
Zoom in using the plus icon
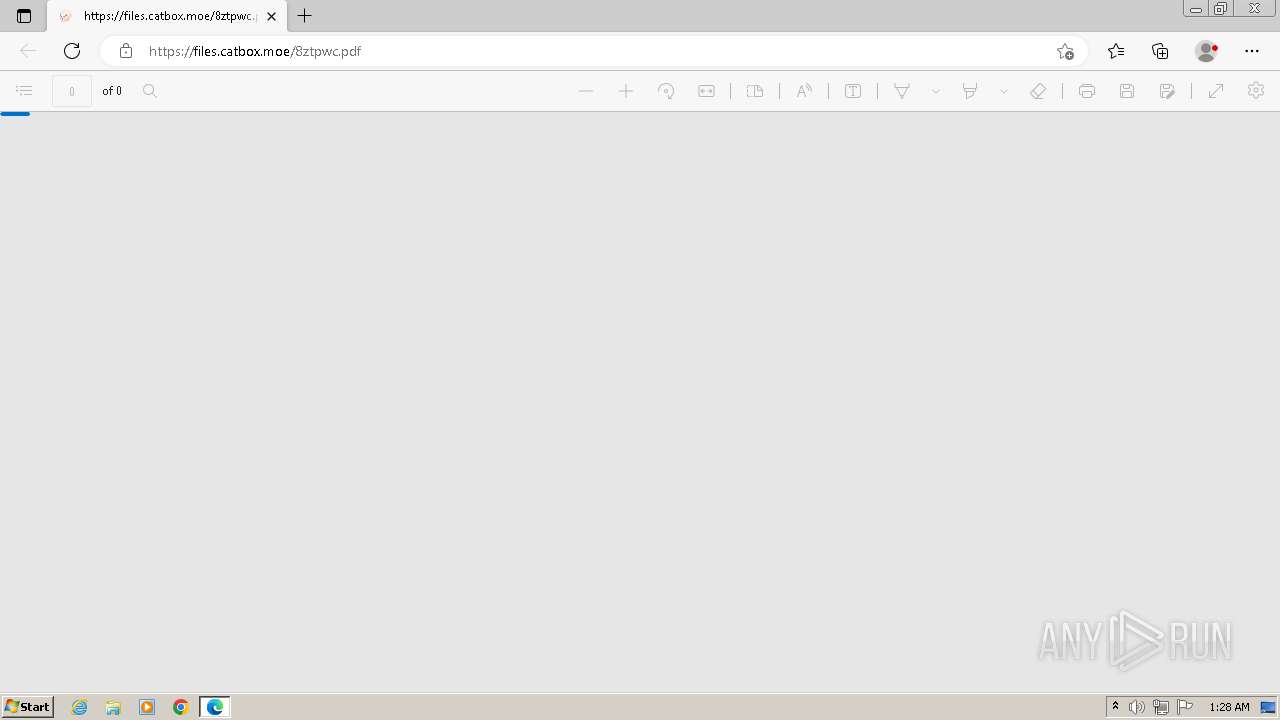(626, 91)
